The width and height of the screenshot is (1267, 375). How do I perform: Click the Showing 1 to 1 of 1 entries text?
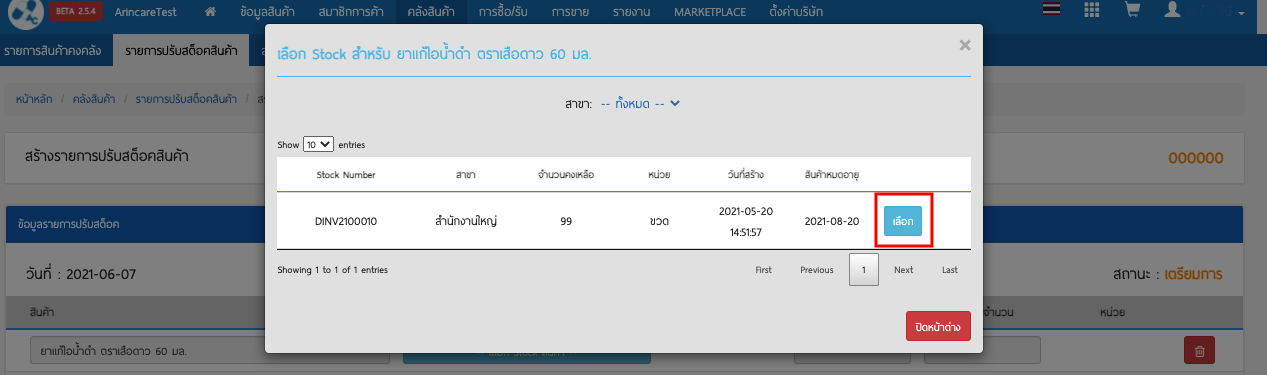(x=332, y=270)
